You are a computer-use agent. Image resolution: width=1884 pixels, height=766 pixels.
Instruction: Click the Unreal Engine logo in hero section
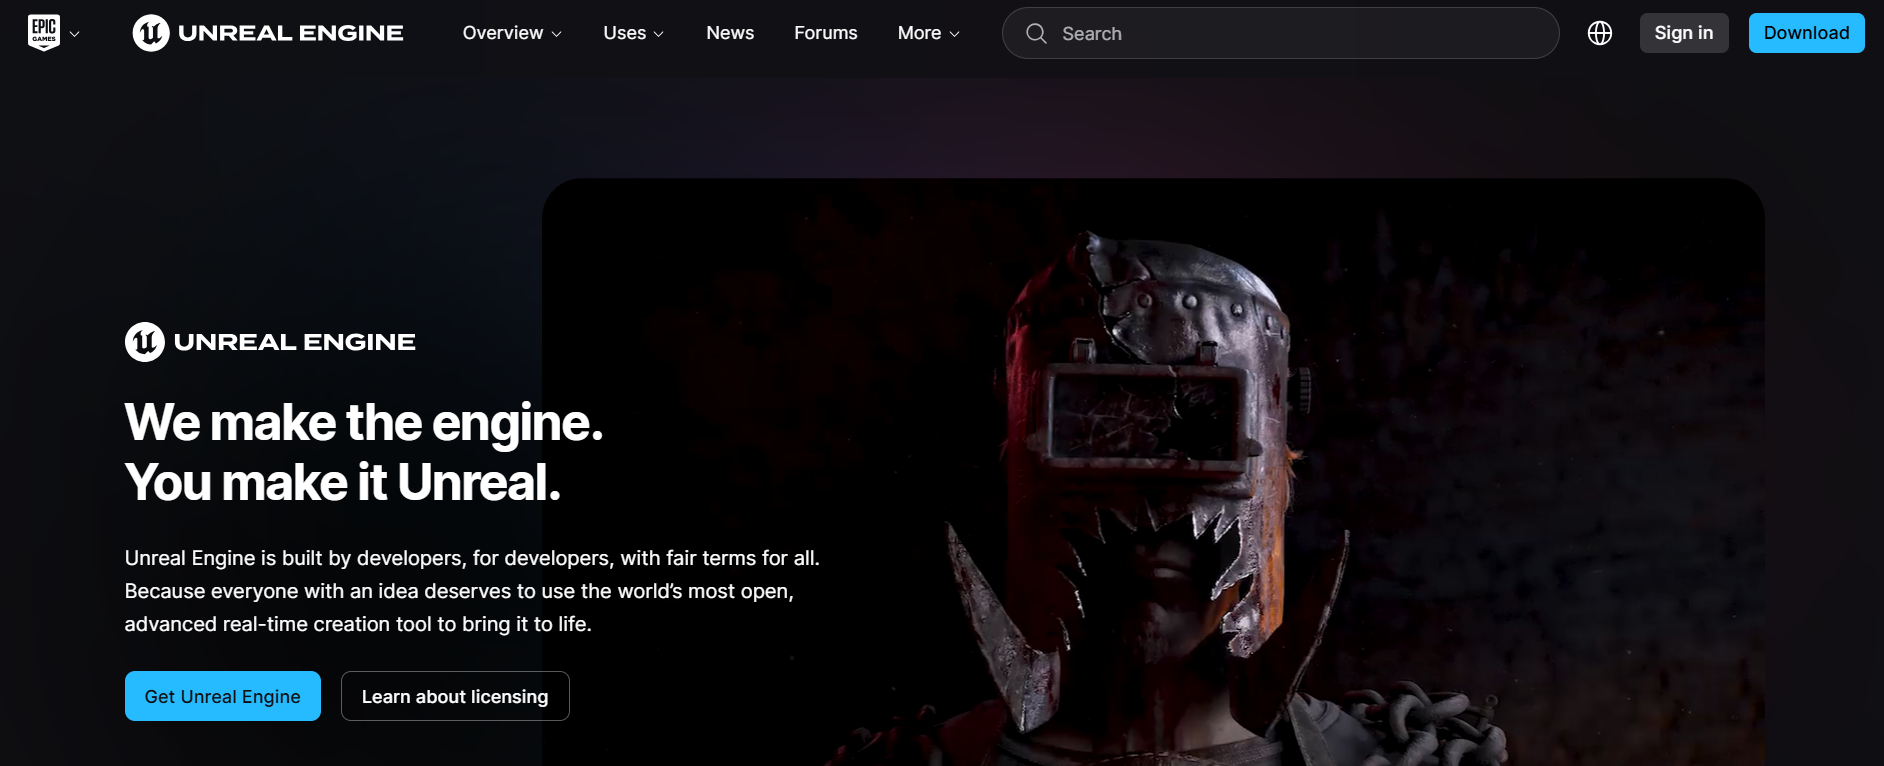click(x=270, y=342)
